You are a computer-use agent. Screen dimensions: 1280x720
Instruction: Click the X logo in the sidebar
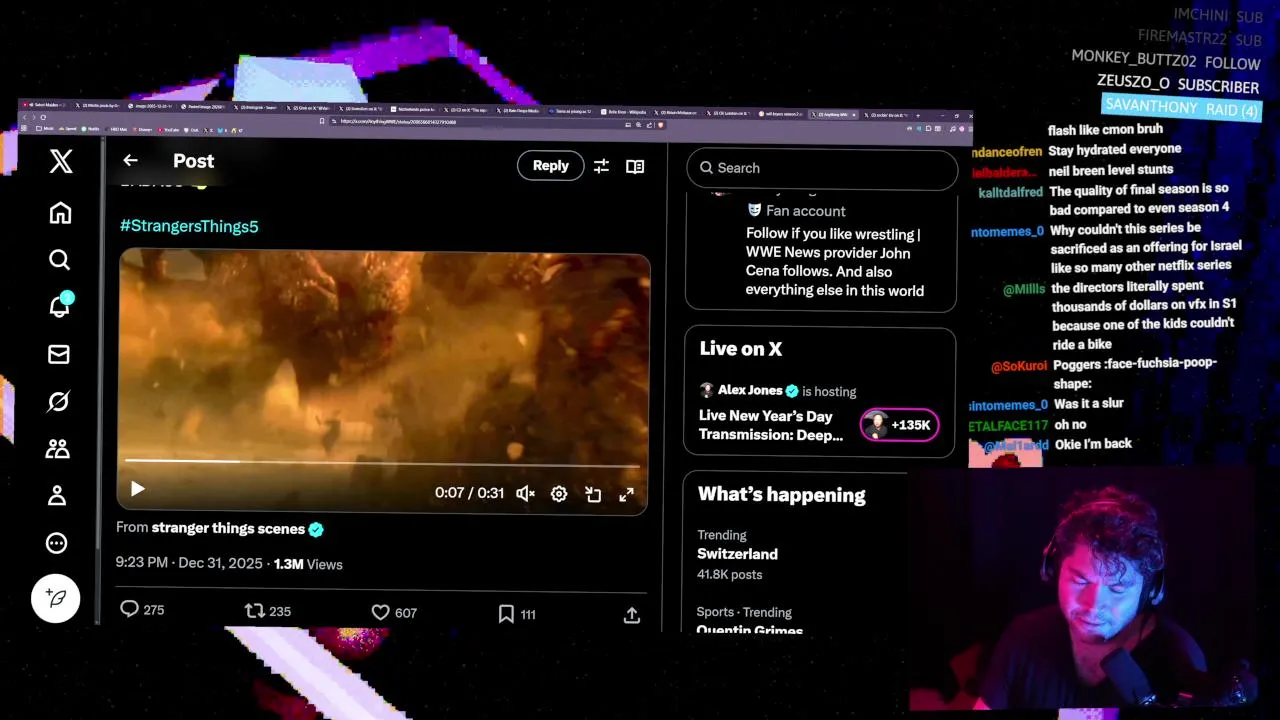point(61,161)
